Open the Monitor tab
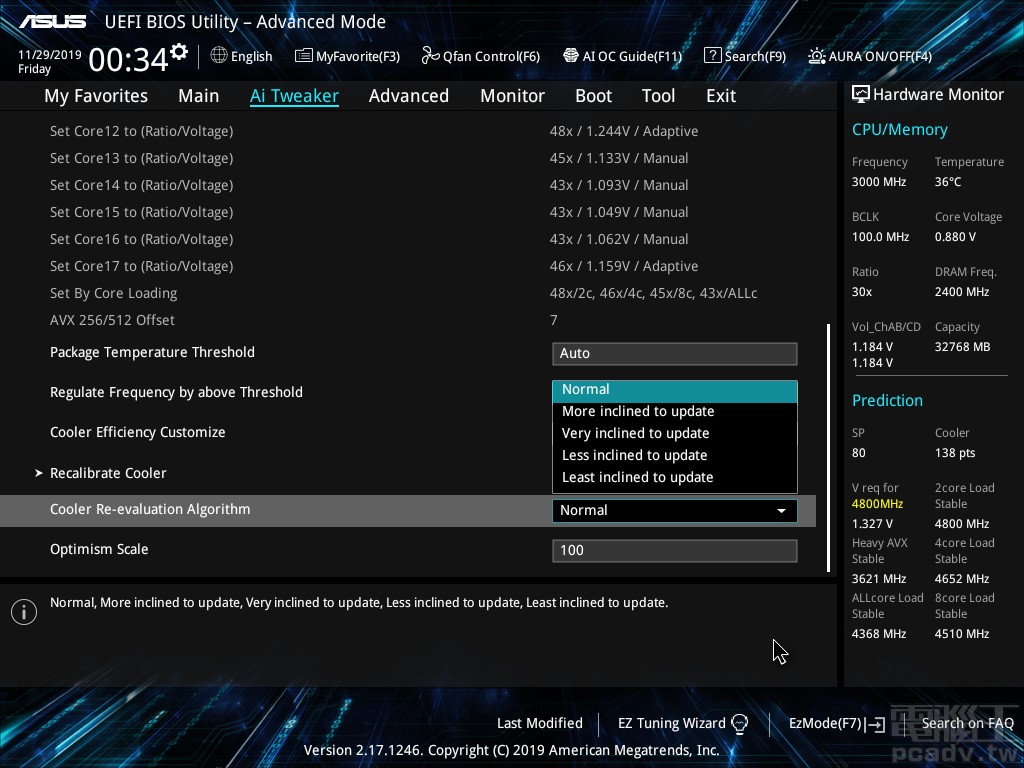Screen dimensions: 1024x768 point(512,96)
